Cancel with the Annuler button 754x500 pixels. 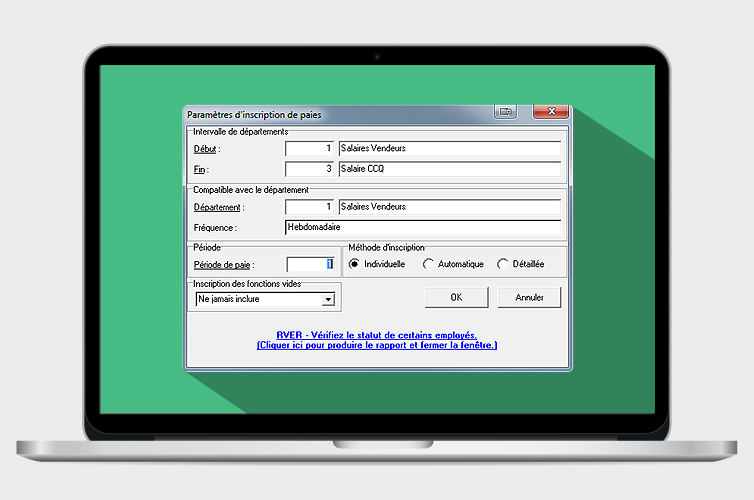tap(529, 298)
